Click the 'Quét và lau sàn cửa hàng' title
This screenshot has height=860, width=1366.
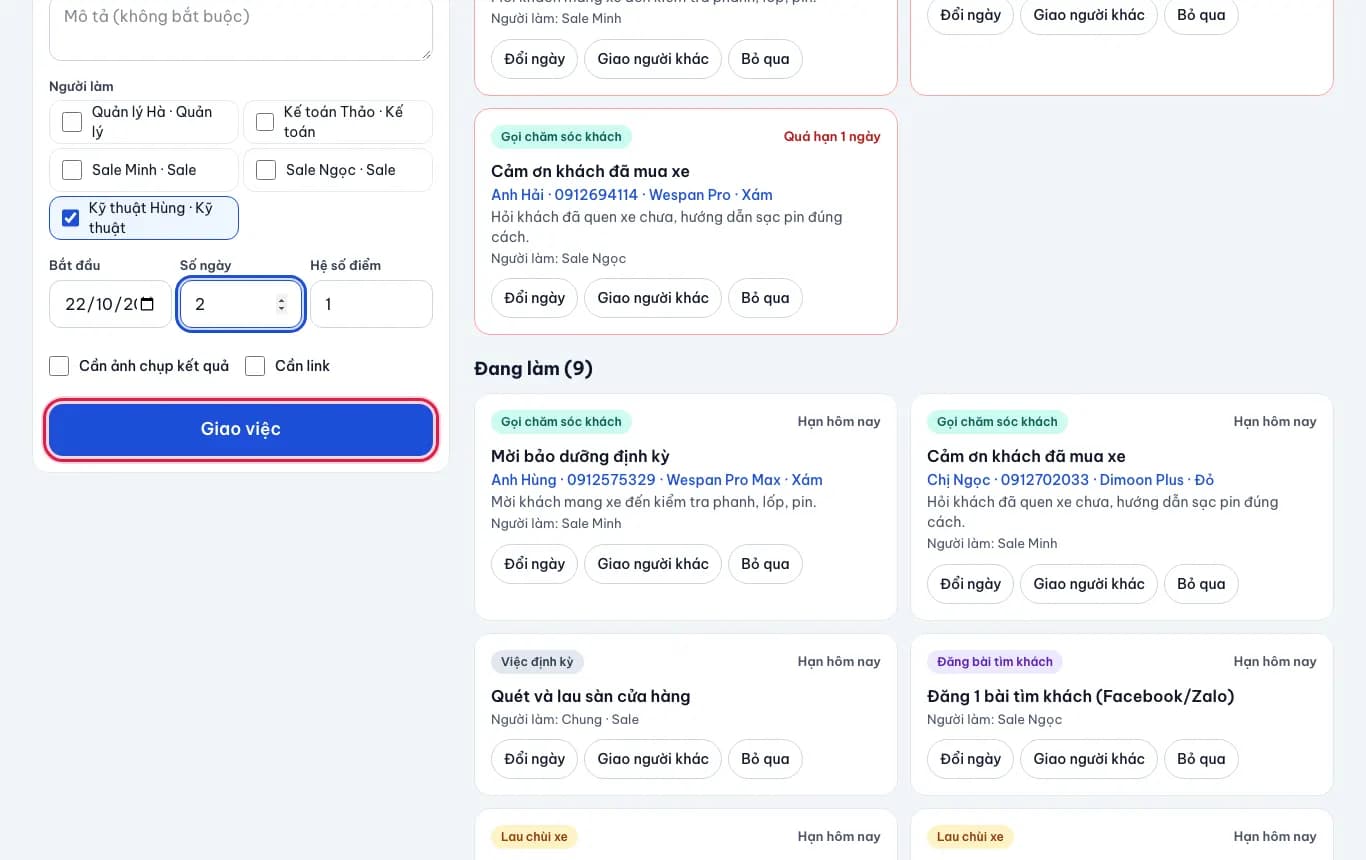click(591, 696)
